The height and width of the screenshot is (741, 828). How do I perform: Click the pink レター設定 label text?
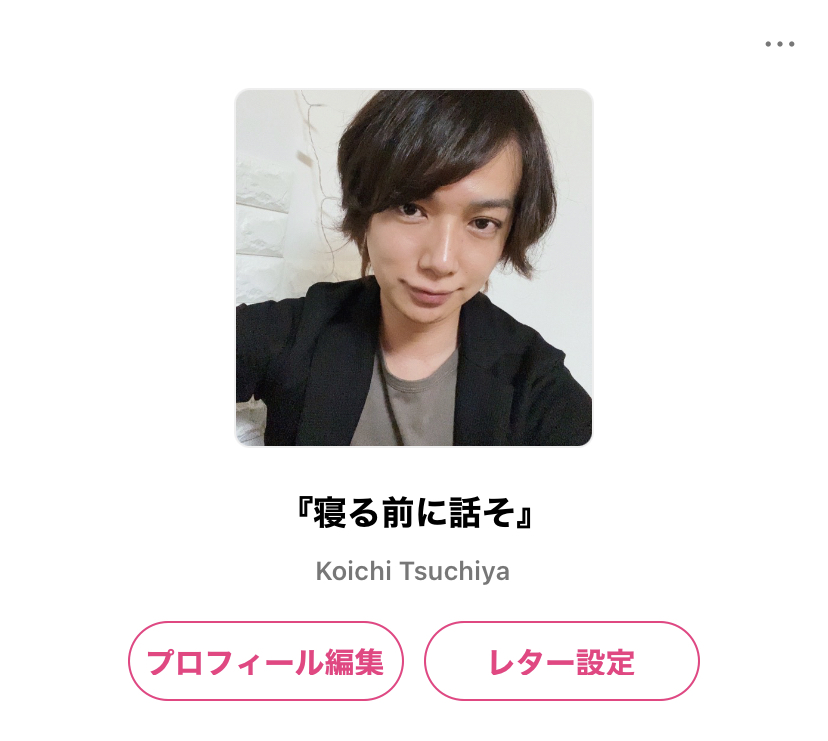point(562,662)
